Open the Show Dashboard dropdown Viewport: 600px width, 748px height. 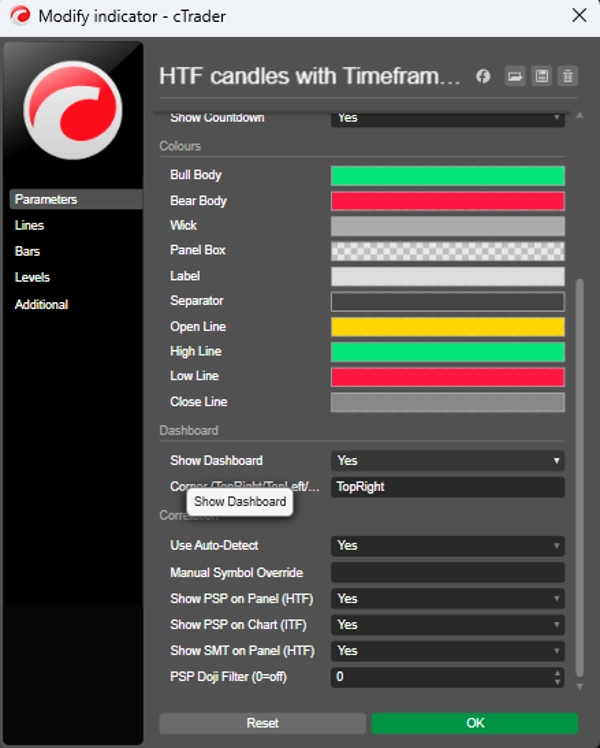click(447, 460)
